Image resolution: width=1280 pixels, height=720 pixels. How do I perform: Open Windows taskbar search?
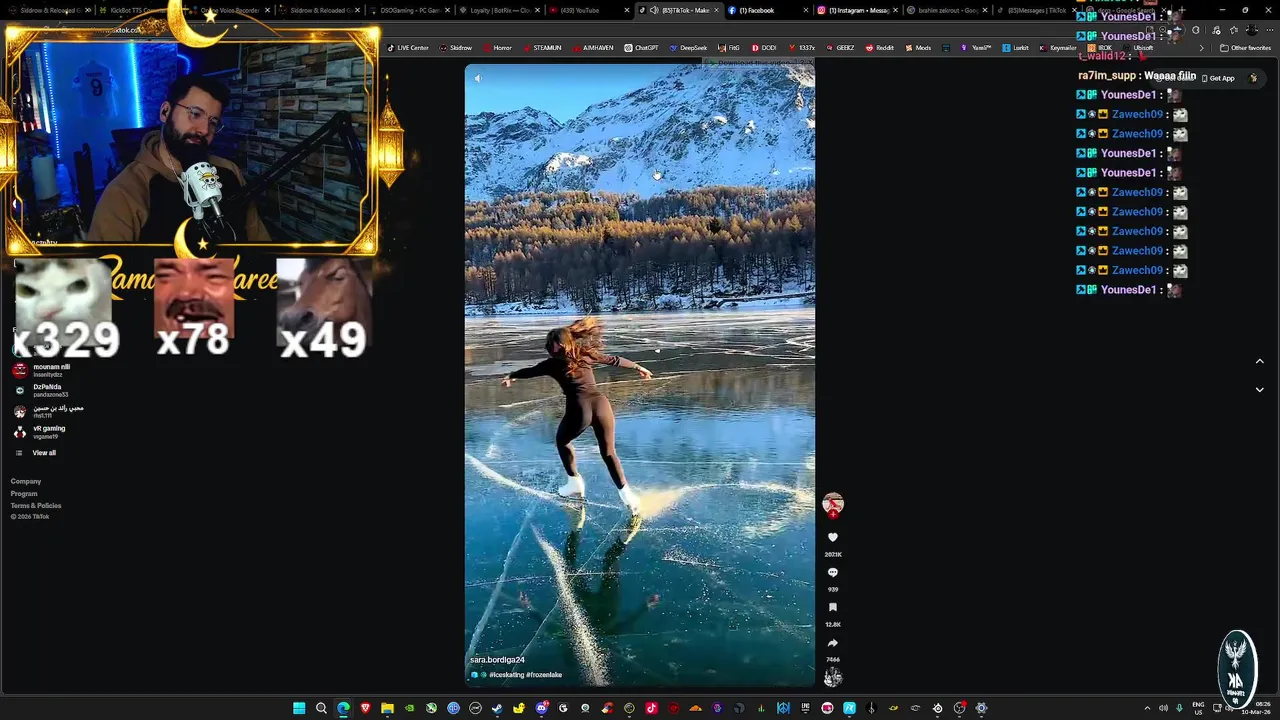click(x=321, y=708)
